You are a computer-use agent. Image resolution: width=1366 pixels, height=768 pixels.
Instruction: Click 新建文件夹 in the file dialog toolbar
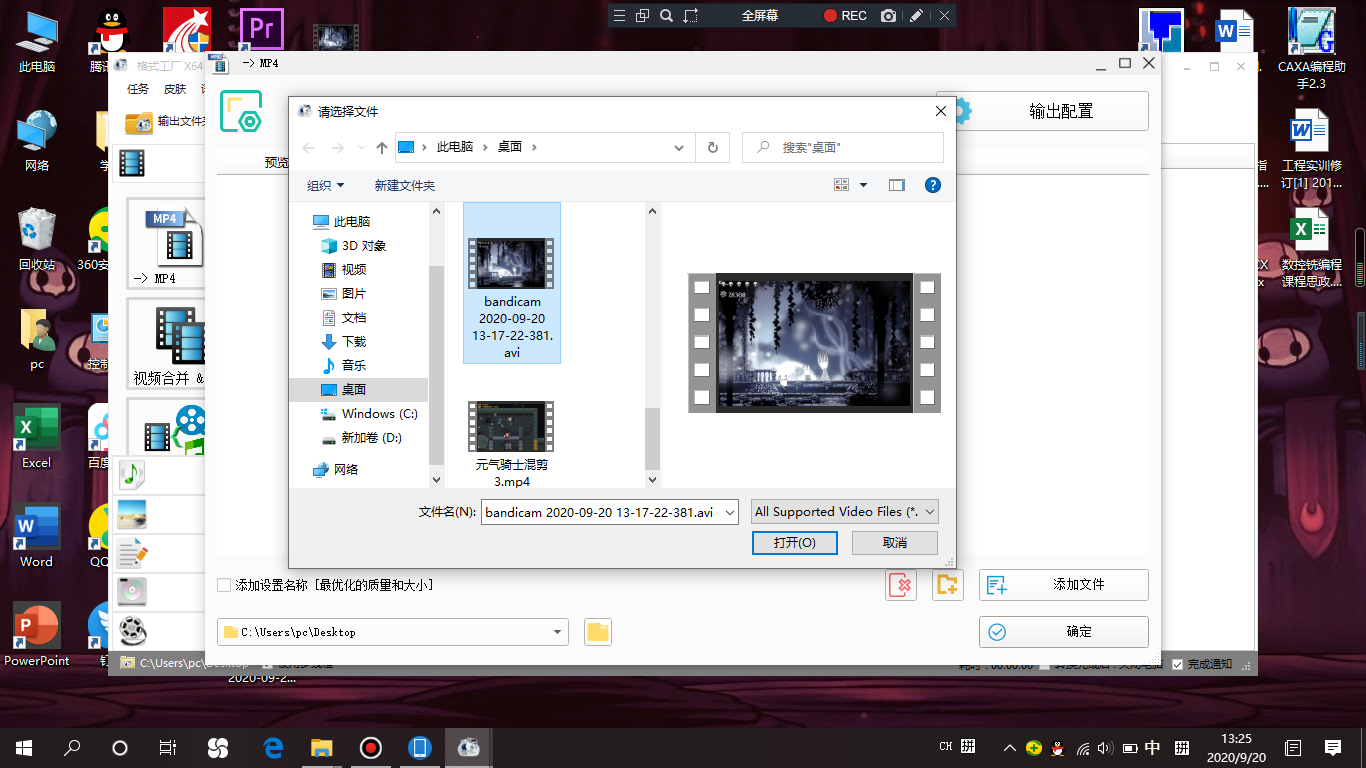click(405, 185)
